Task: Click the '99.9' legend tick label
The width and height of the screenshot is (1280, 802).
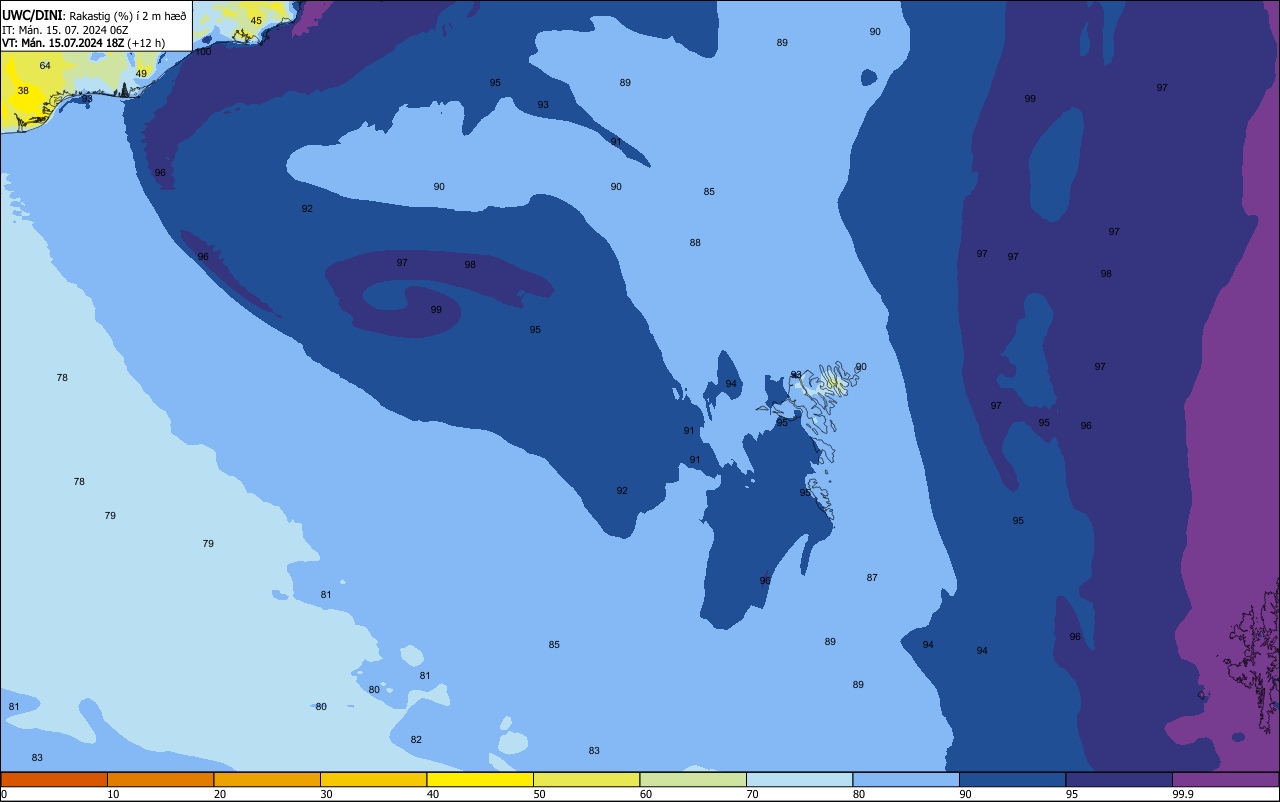Action: [x=1183, y=794]
